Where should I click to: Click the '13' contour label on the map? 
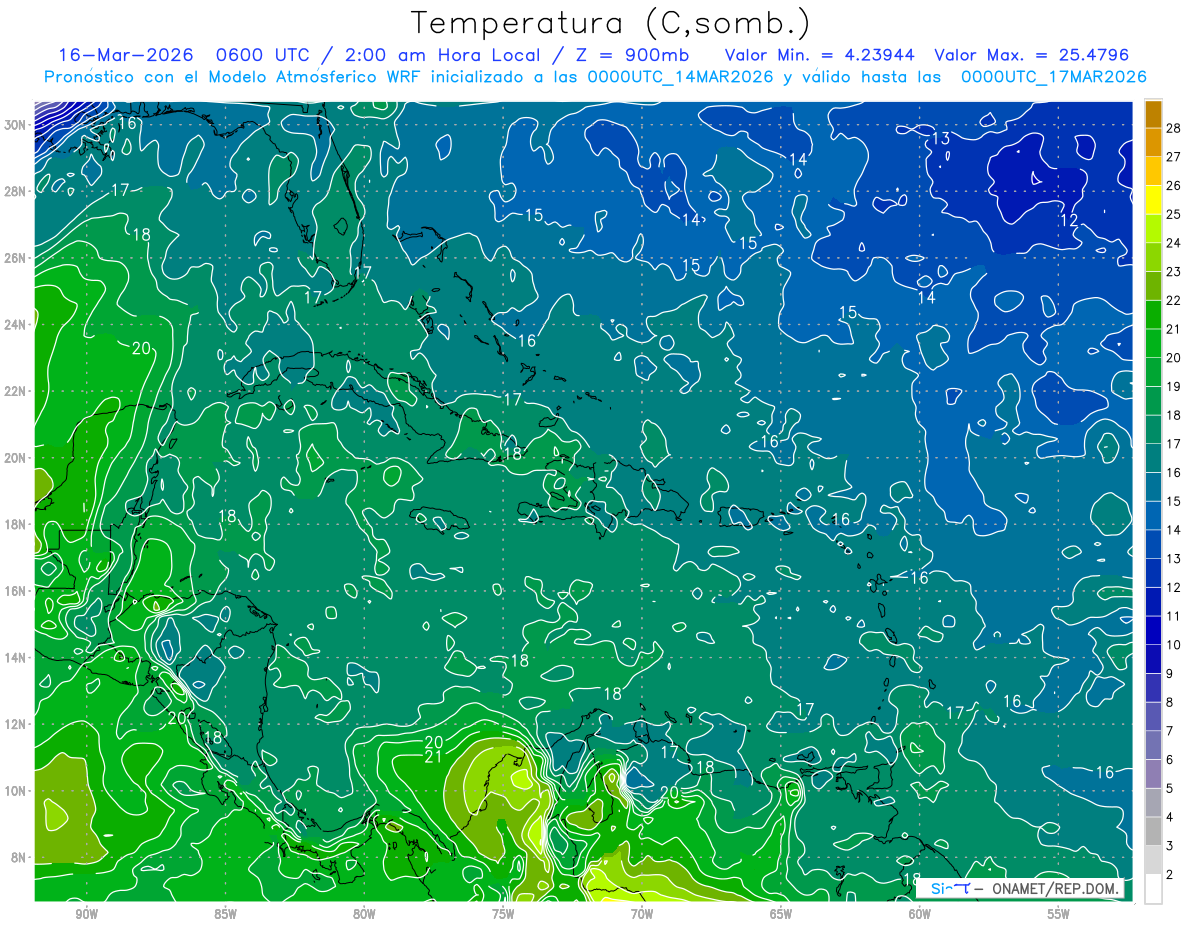click(x=941, y=139)
